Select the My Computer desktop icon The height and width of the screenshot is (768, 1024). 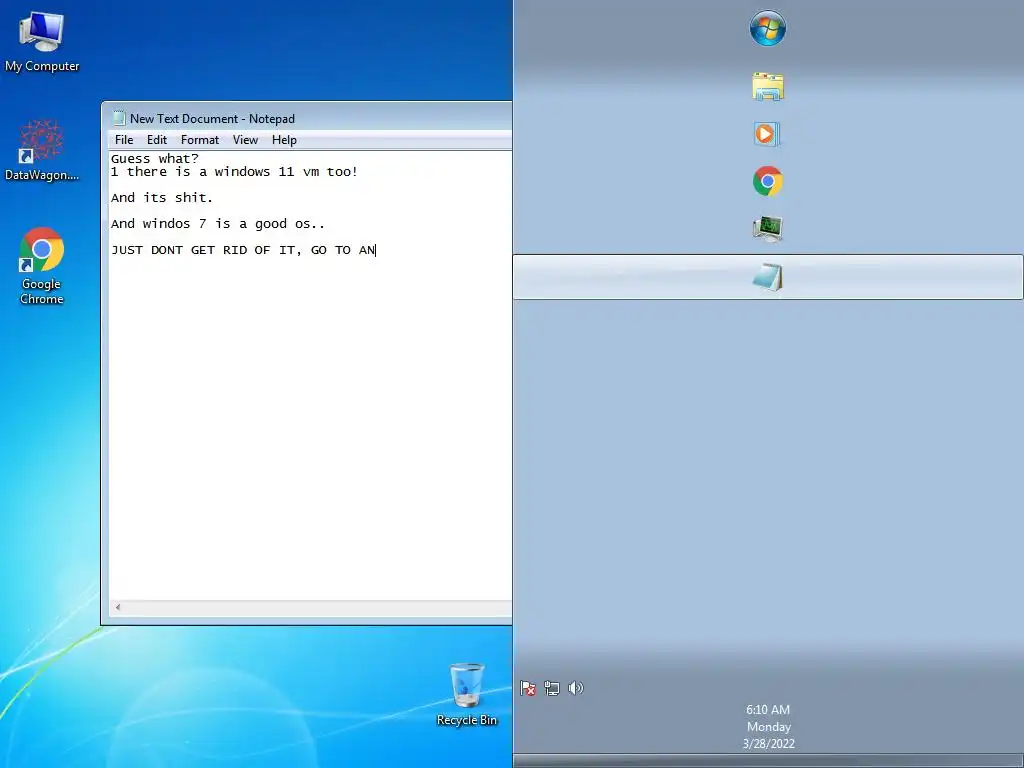click(42, 42)
